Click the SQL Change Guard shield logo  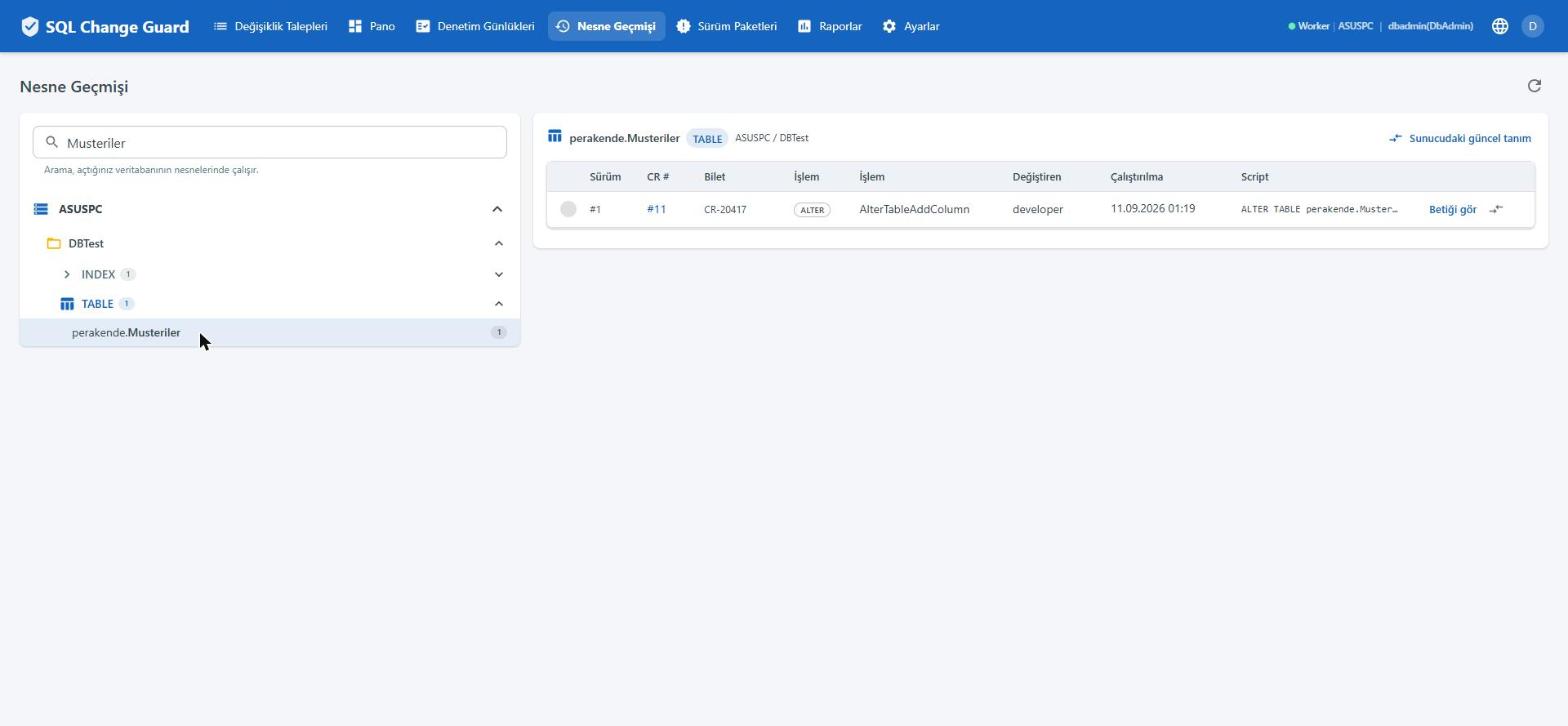30,26
